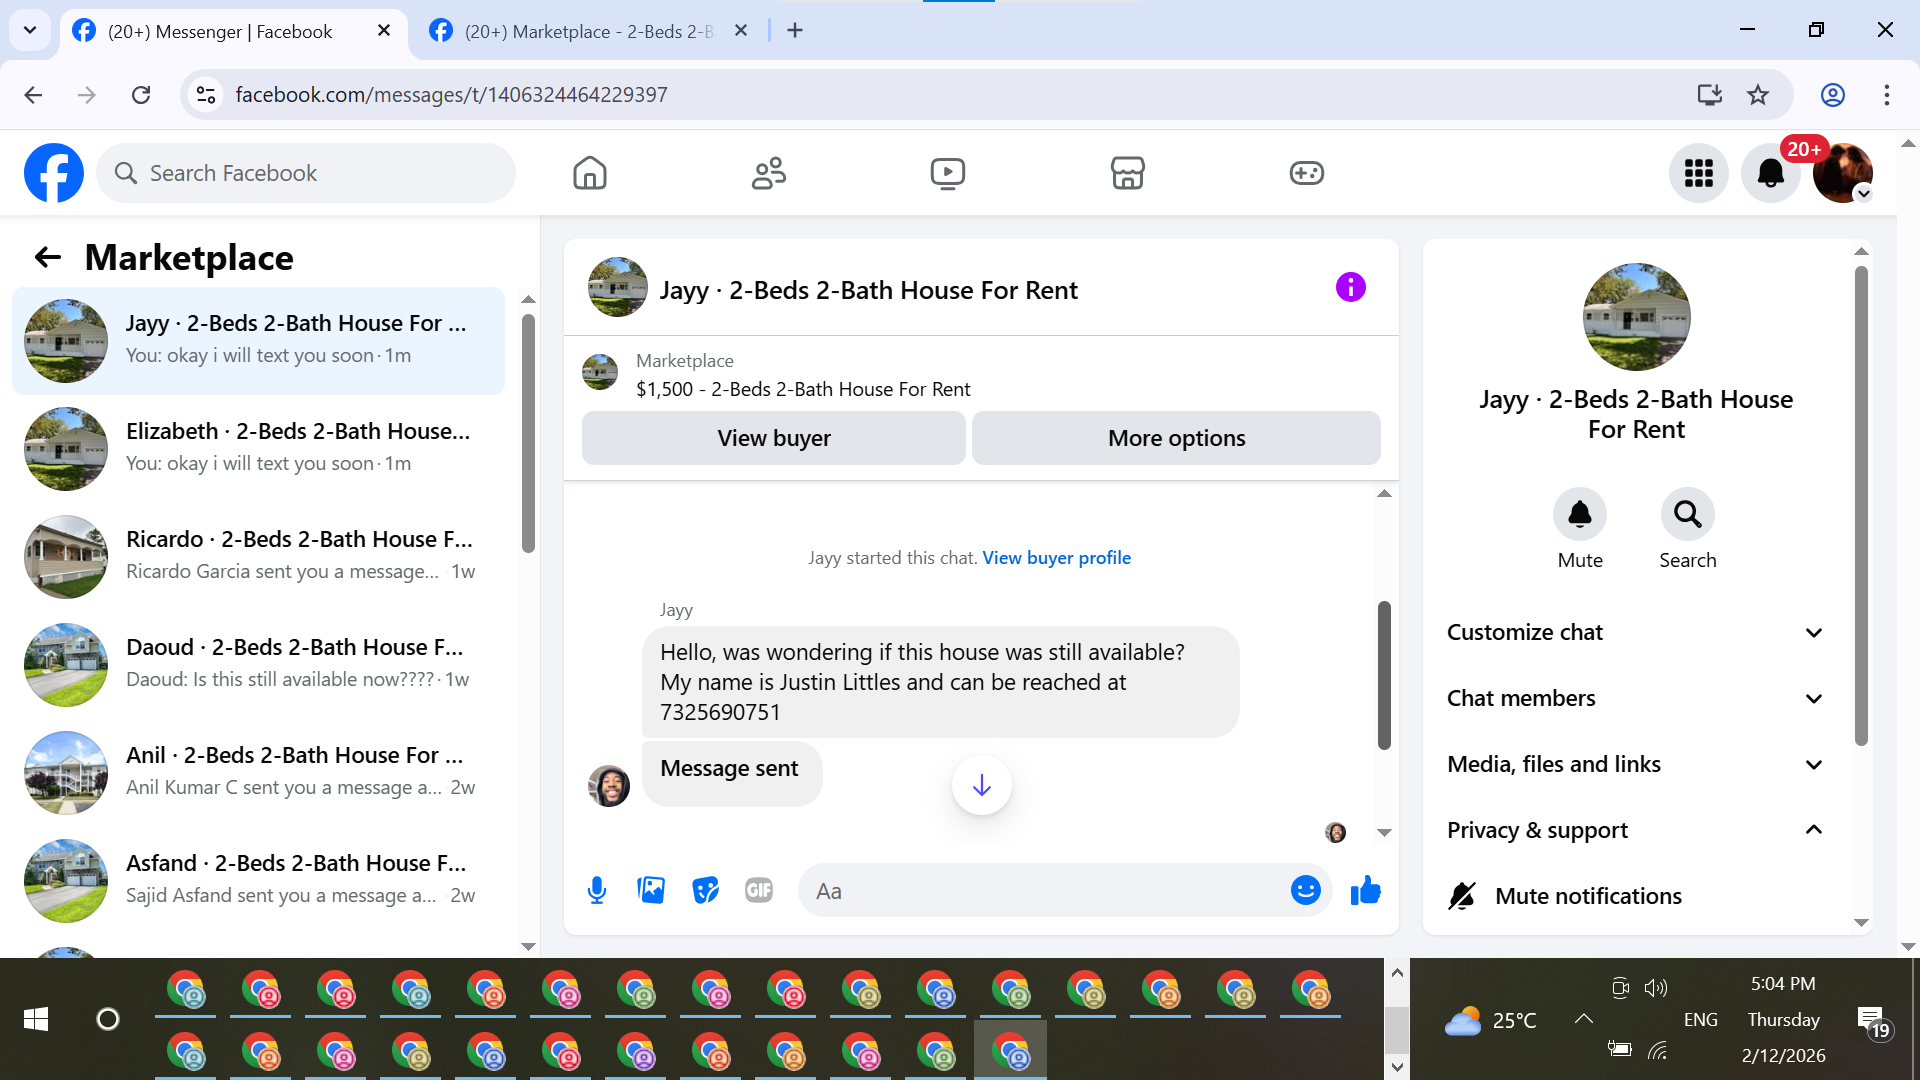View site information icon in address bar
This screenshot has height=1080, width=1920.
[206, 95]
